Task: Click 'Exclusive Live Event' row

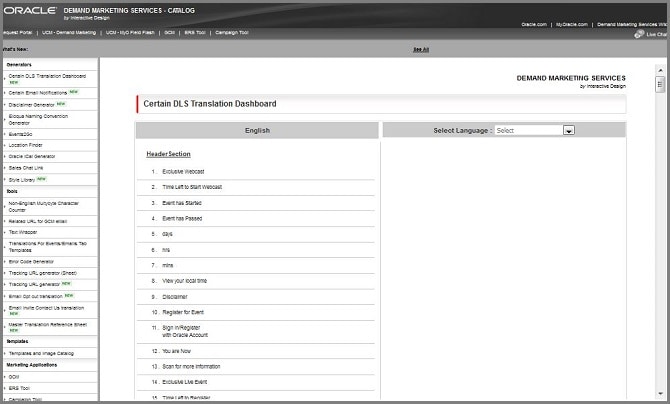Action: 256,382
